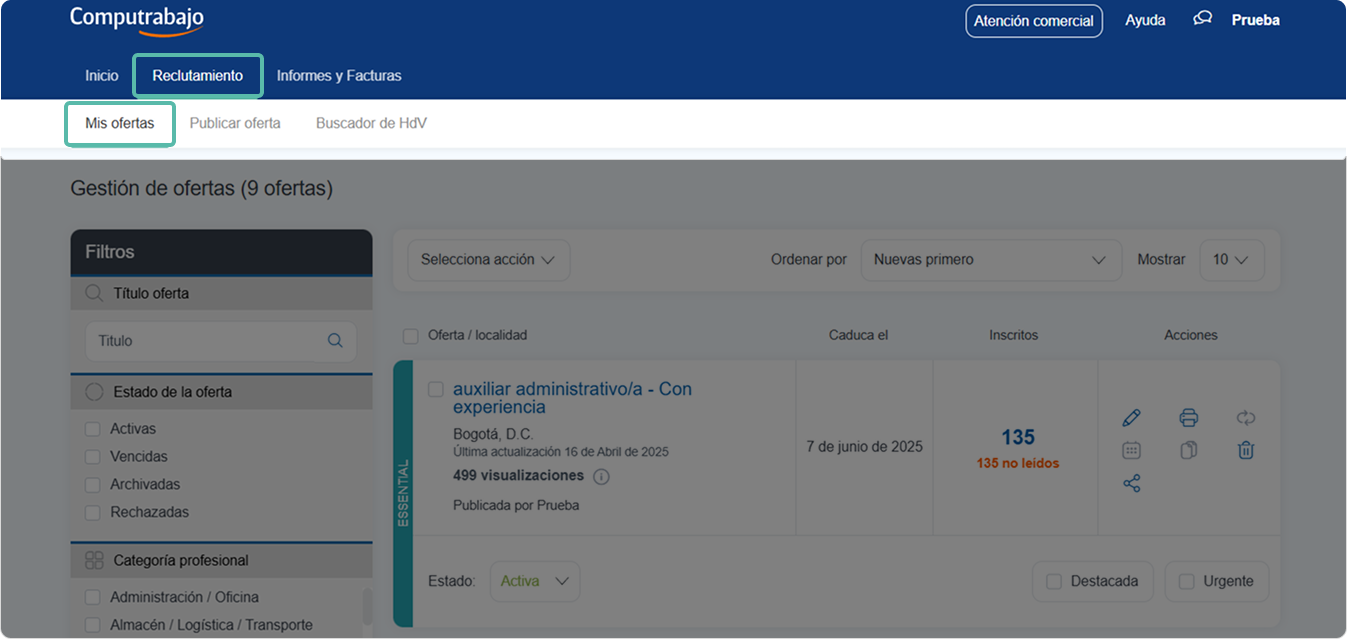Print the offer using the printer icon
Image resolution: width=1347 pixels, height=639 pixels.
click(x=1188, y=417)
